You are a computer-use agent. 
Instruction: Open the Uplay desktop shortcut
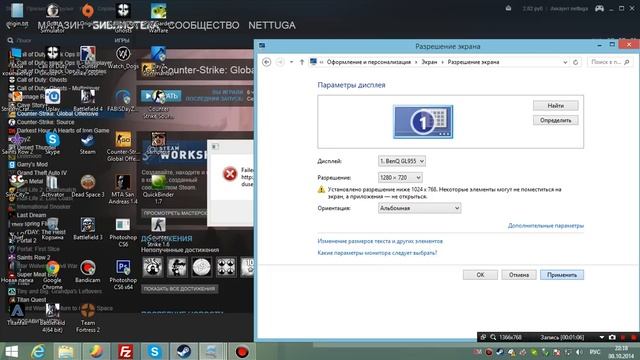click(x=53, y=100)
